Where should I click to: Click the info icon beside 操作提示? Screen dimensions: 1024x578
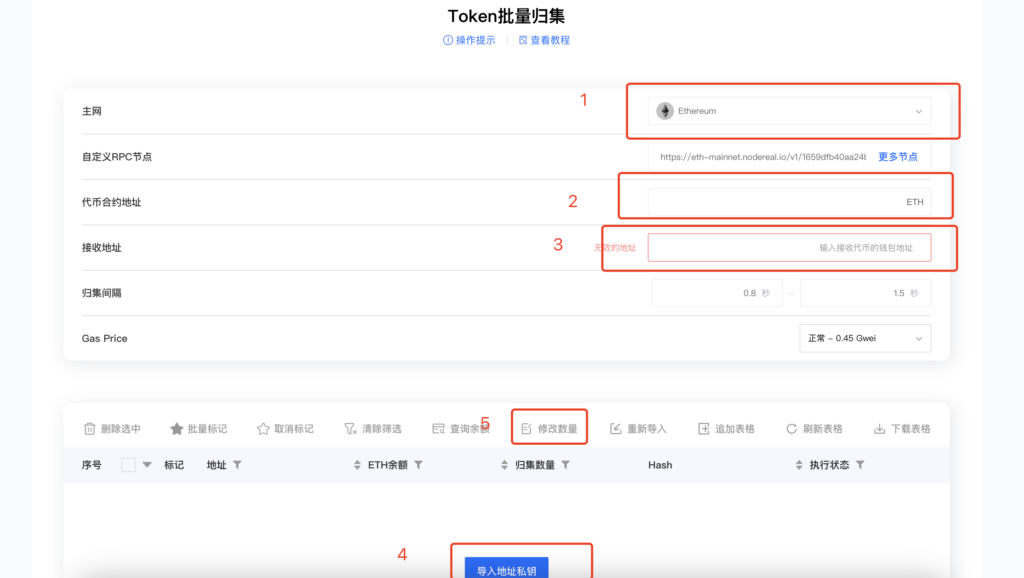pos(448,40)
